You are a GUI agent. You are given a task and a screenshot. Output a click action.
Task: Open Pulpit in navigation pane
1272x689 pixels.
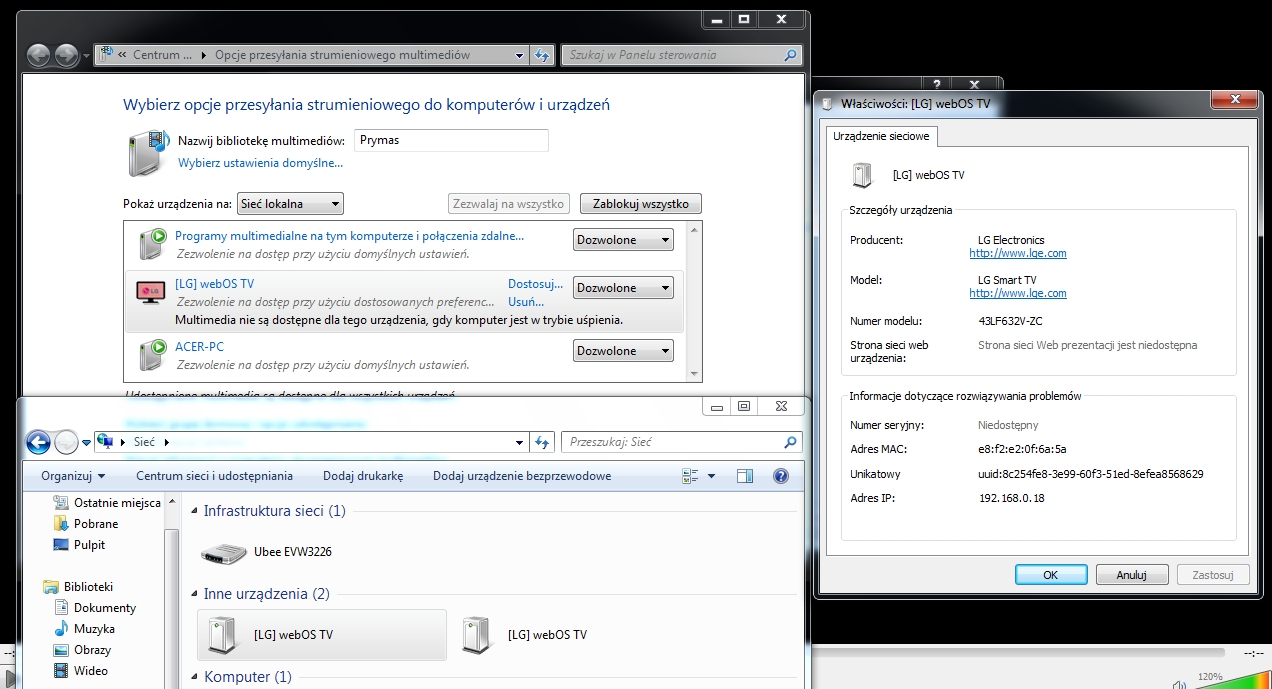click(80, 545)
